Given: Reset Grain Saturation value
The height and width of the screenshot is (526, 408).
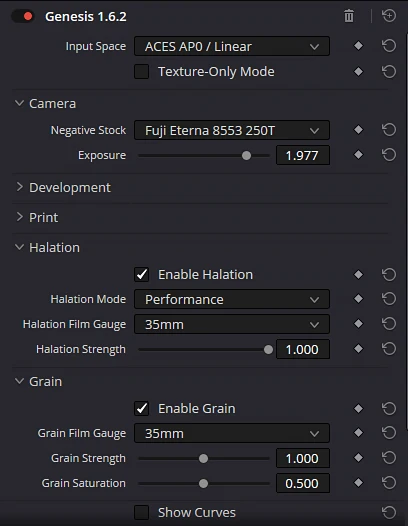Looking at the screenshot, I should [389, 483].
